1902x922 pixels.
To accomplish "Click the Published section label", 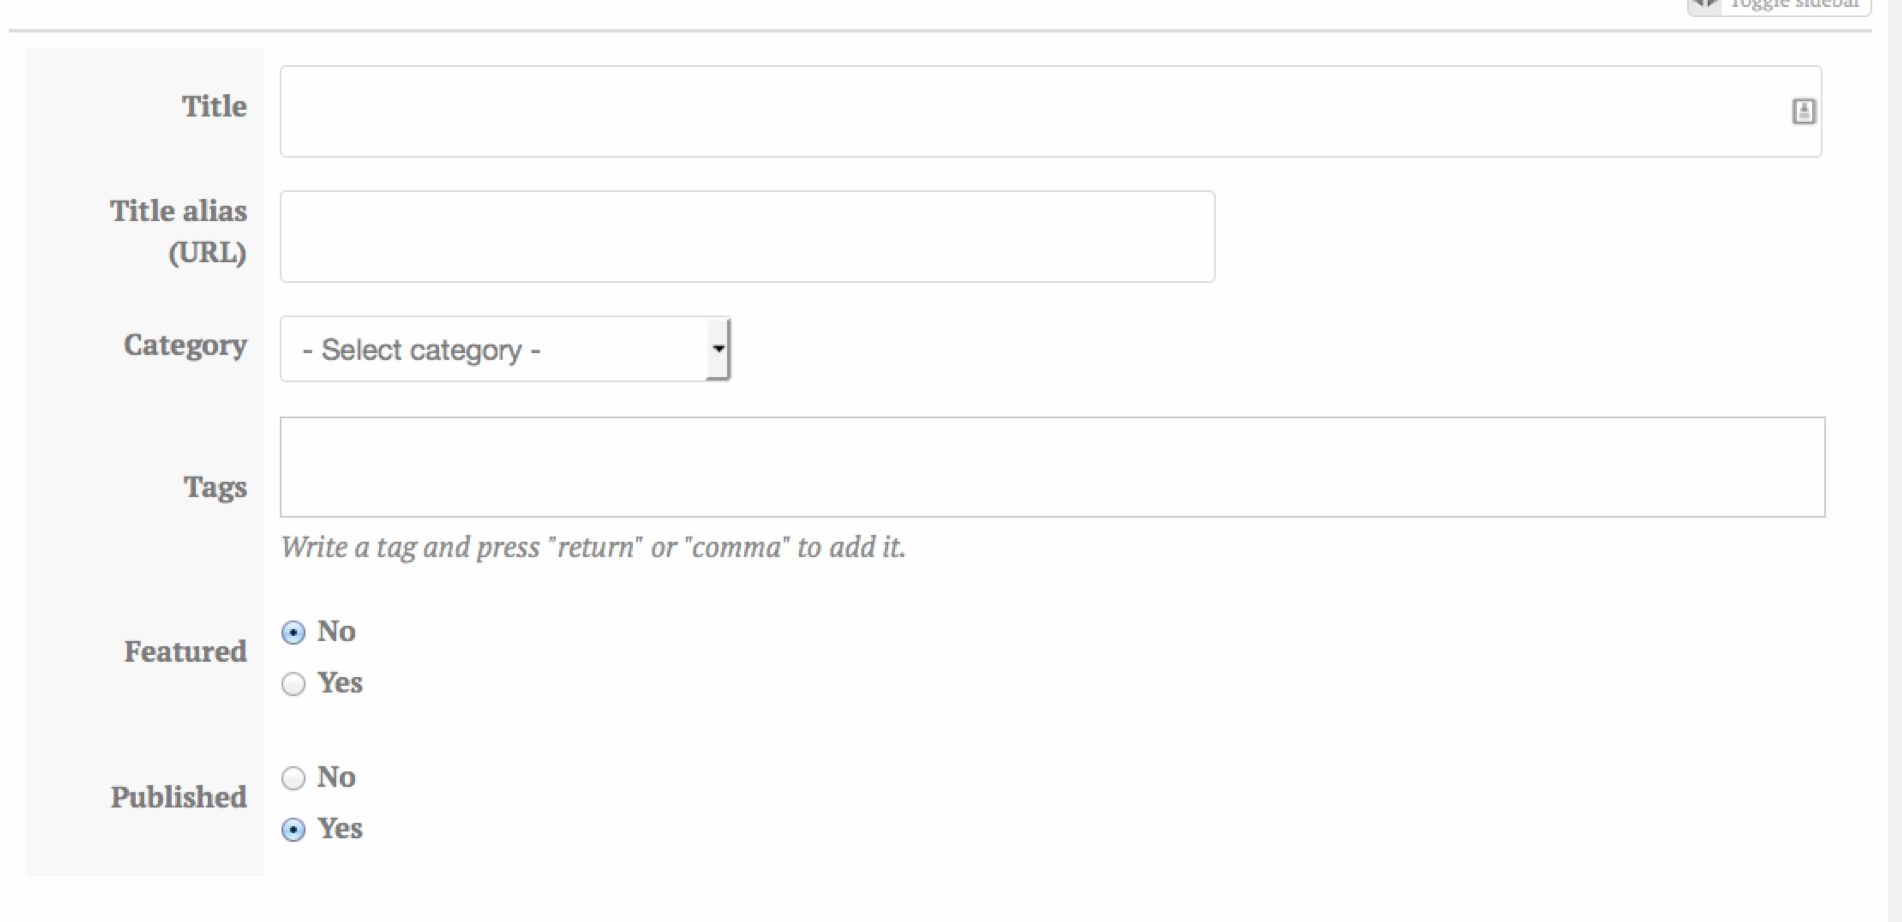I will [x=179, y=797].
